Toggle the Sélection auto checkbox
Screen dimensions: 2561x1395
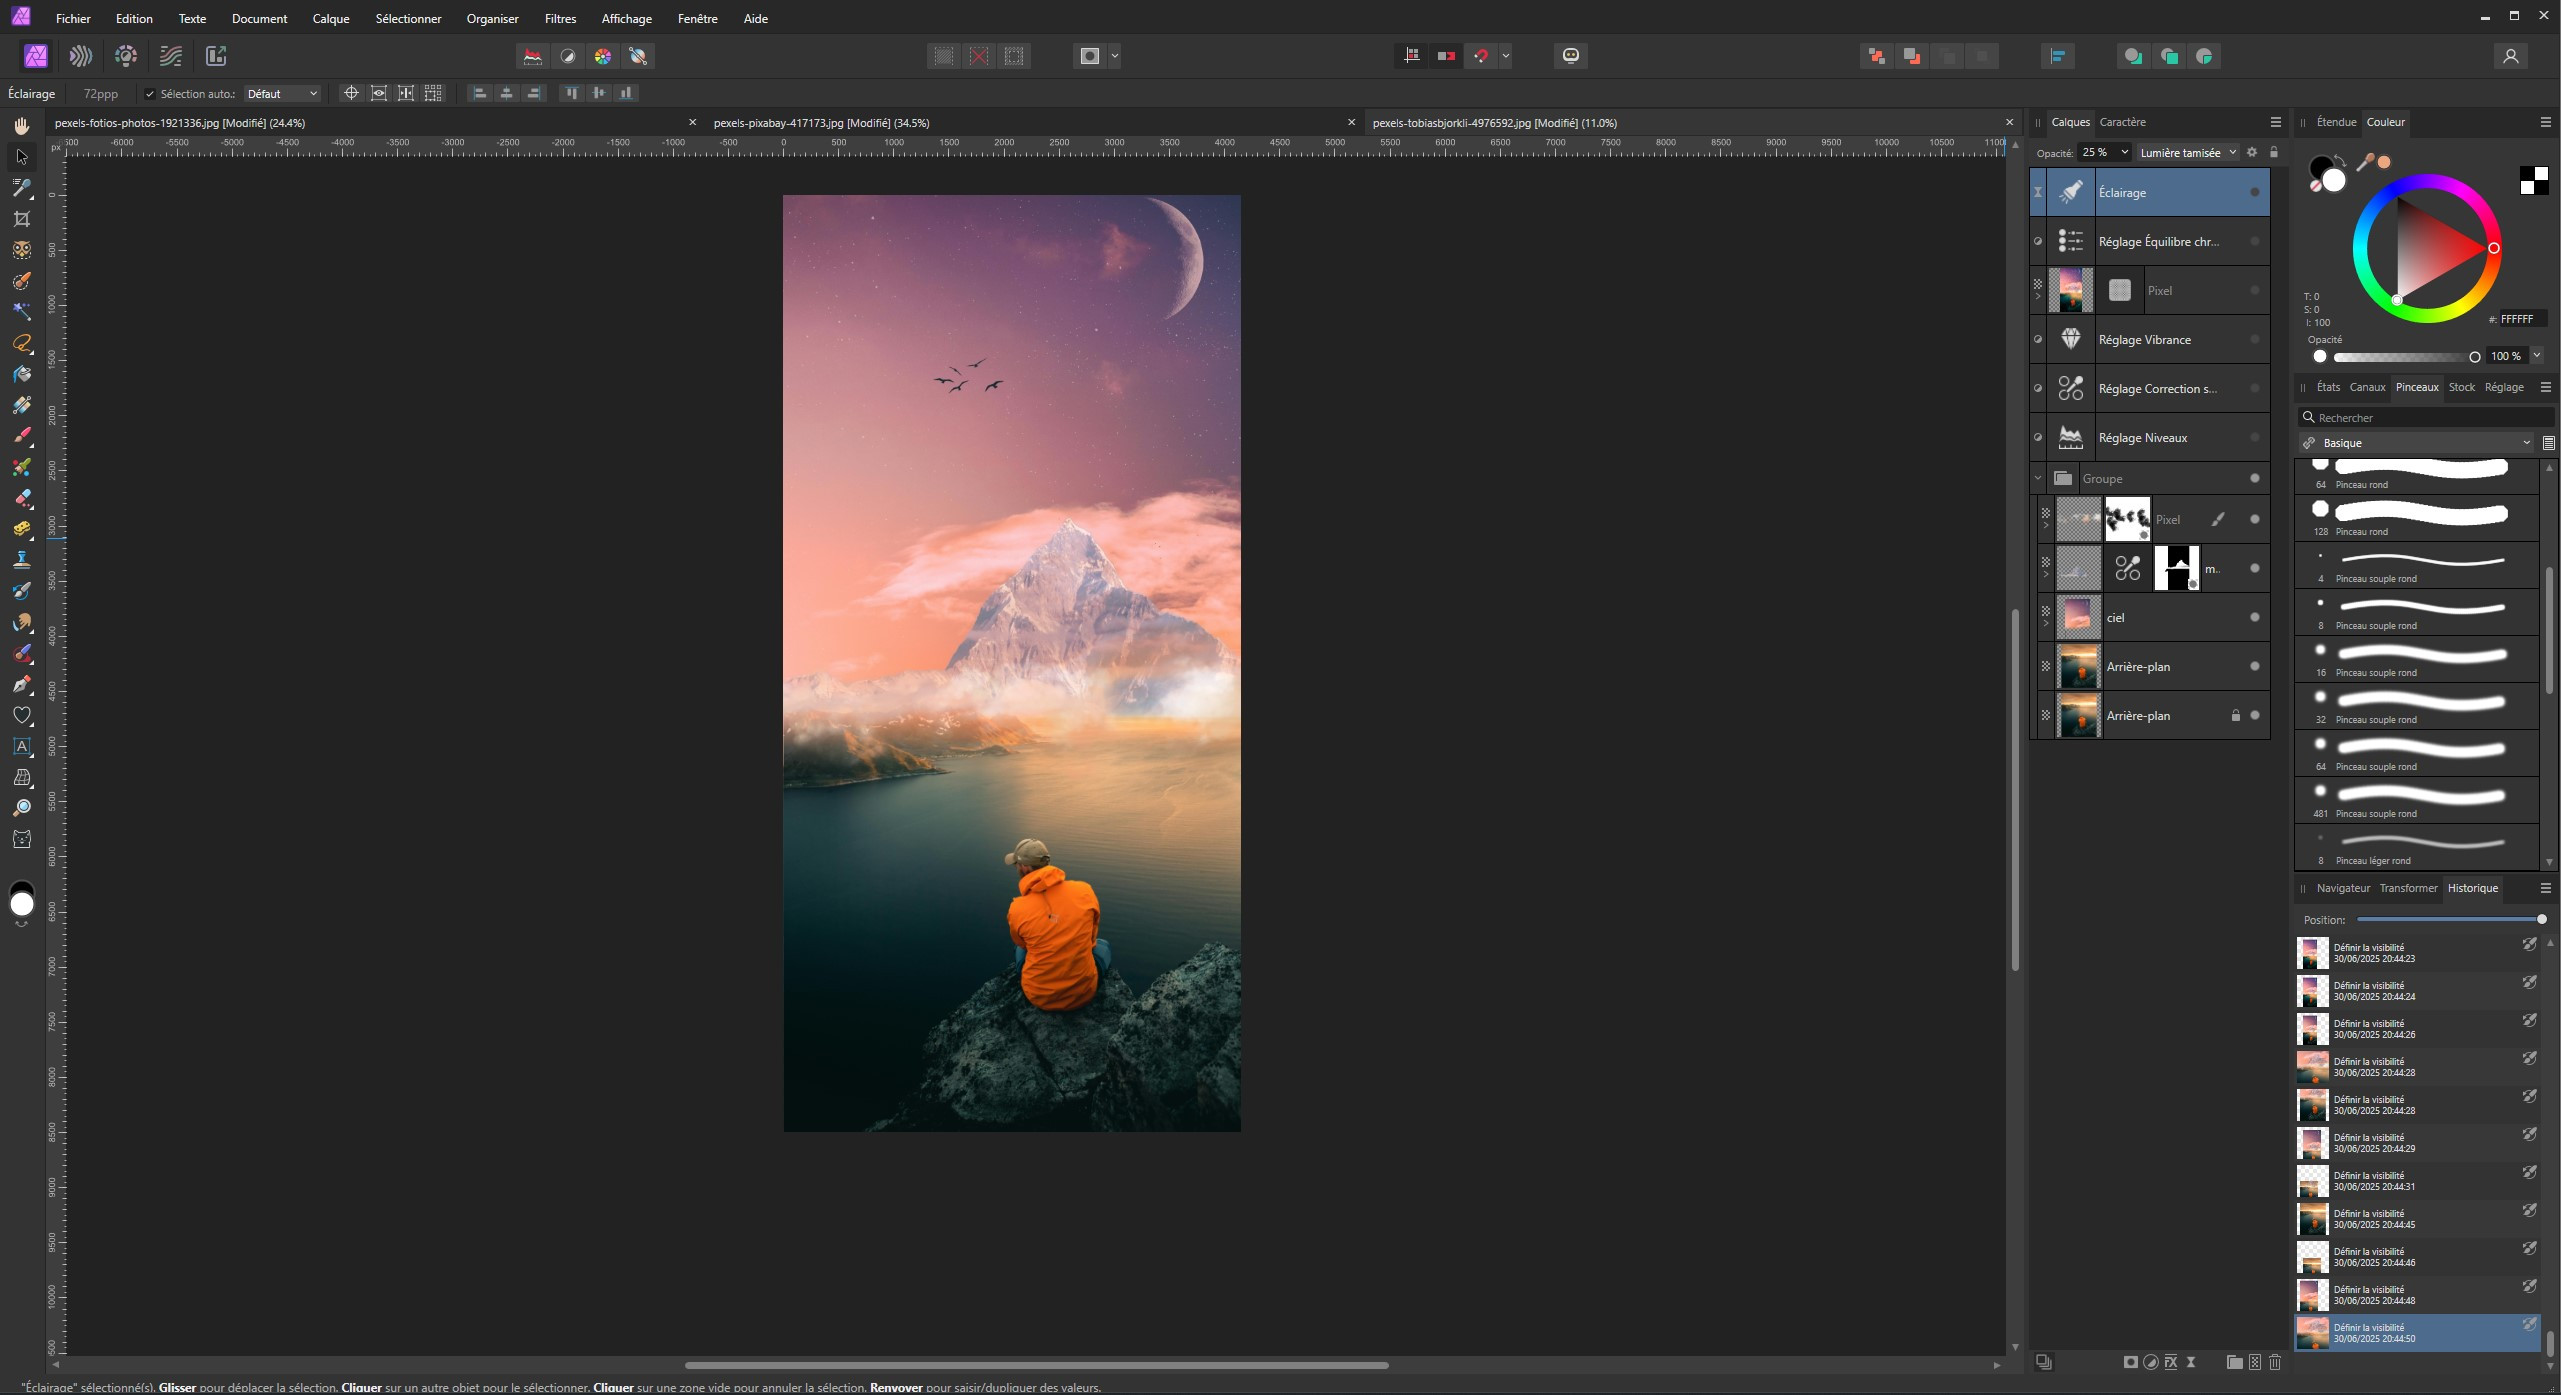pyautogui.click(x=150, y=94)
